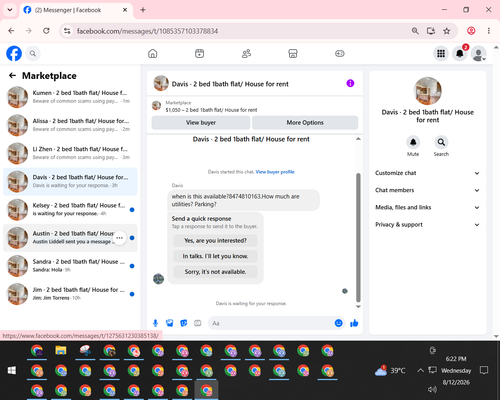Expand Customize chat section
Image resolution: width=500 pixels, height=400 pixels.
pyautogui.click(x=427, y=173)
